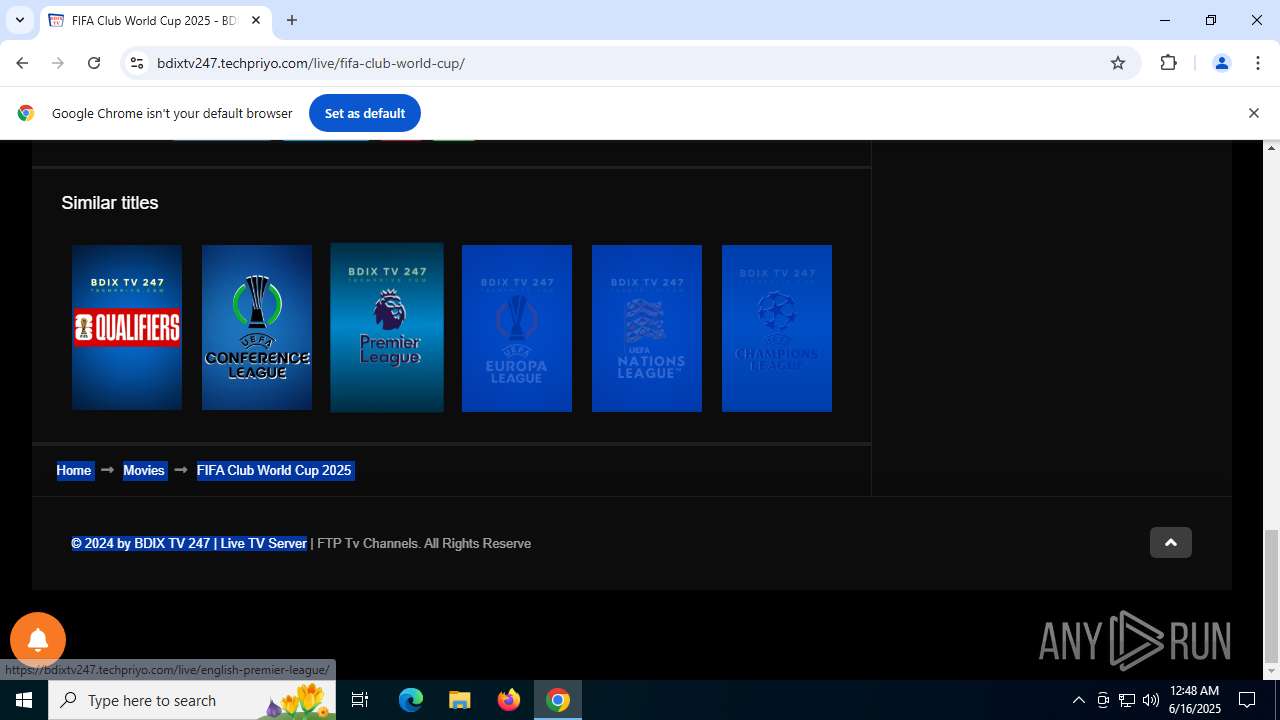Viewport: 1280px width, 720px height.
Task: Set Chrome as default browser
Action: pyautogui.click(x=364, y=113)
